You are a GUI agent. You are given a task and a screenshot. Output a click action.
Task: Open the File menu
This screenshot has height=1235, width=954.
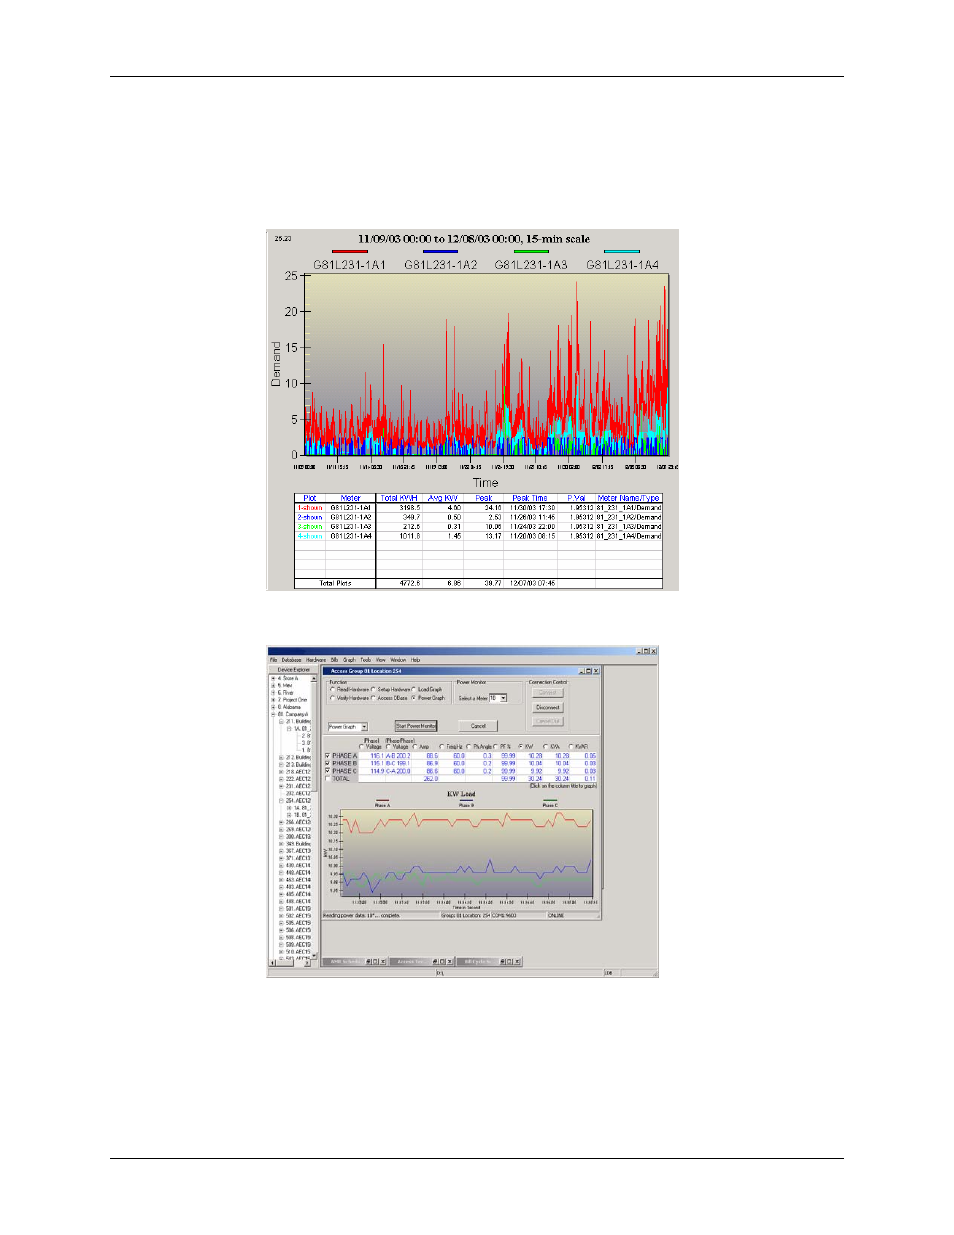[x=273, y=660]
